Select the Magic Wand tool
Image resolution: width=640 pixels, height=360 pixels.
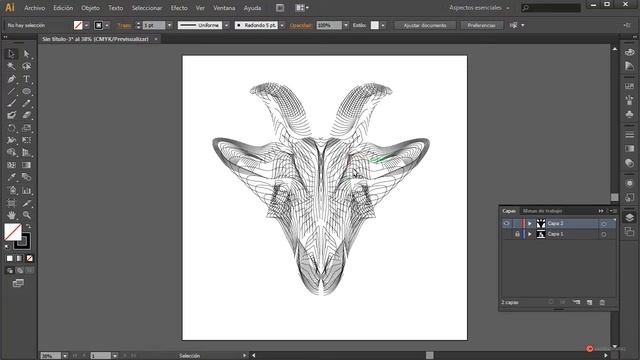point(11,66)
